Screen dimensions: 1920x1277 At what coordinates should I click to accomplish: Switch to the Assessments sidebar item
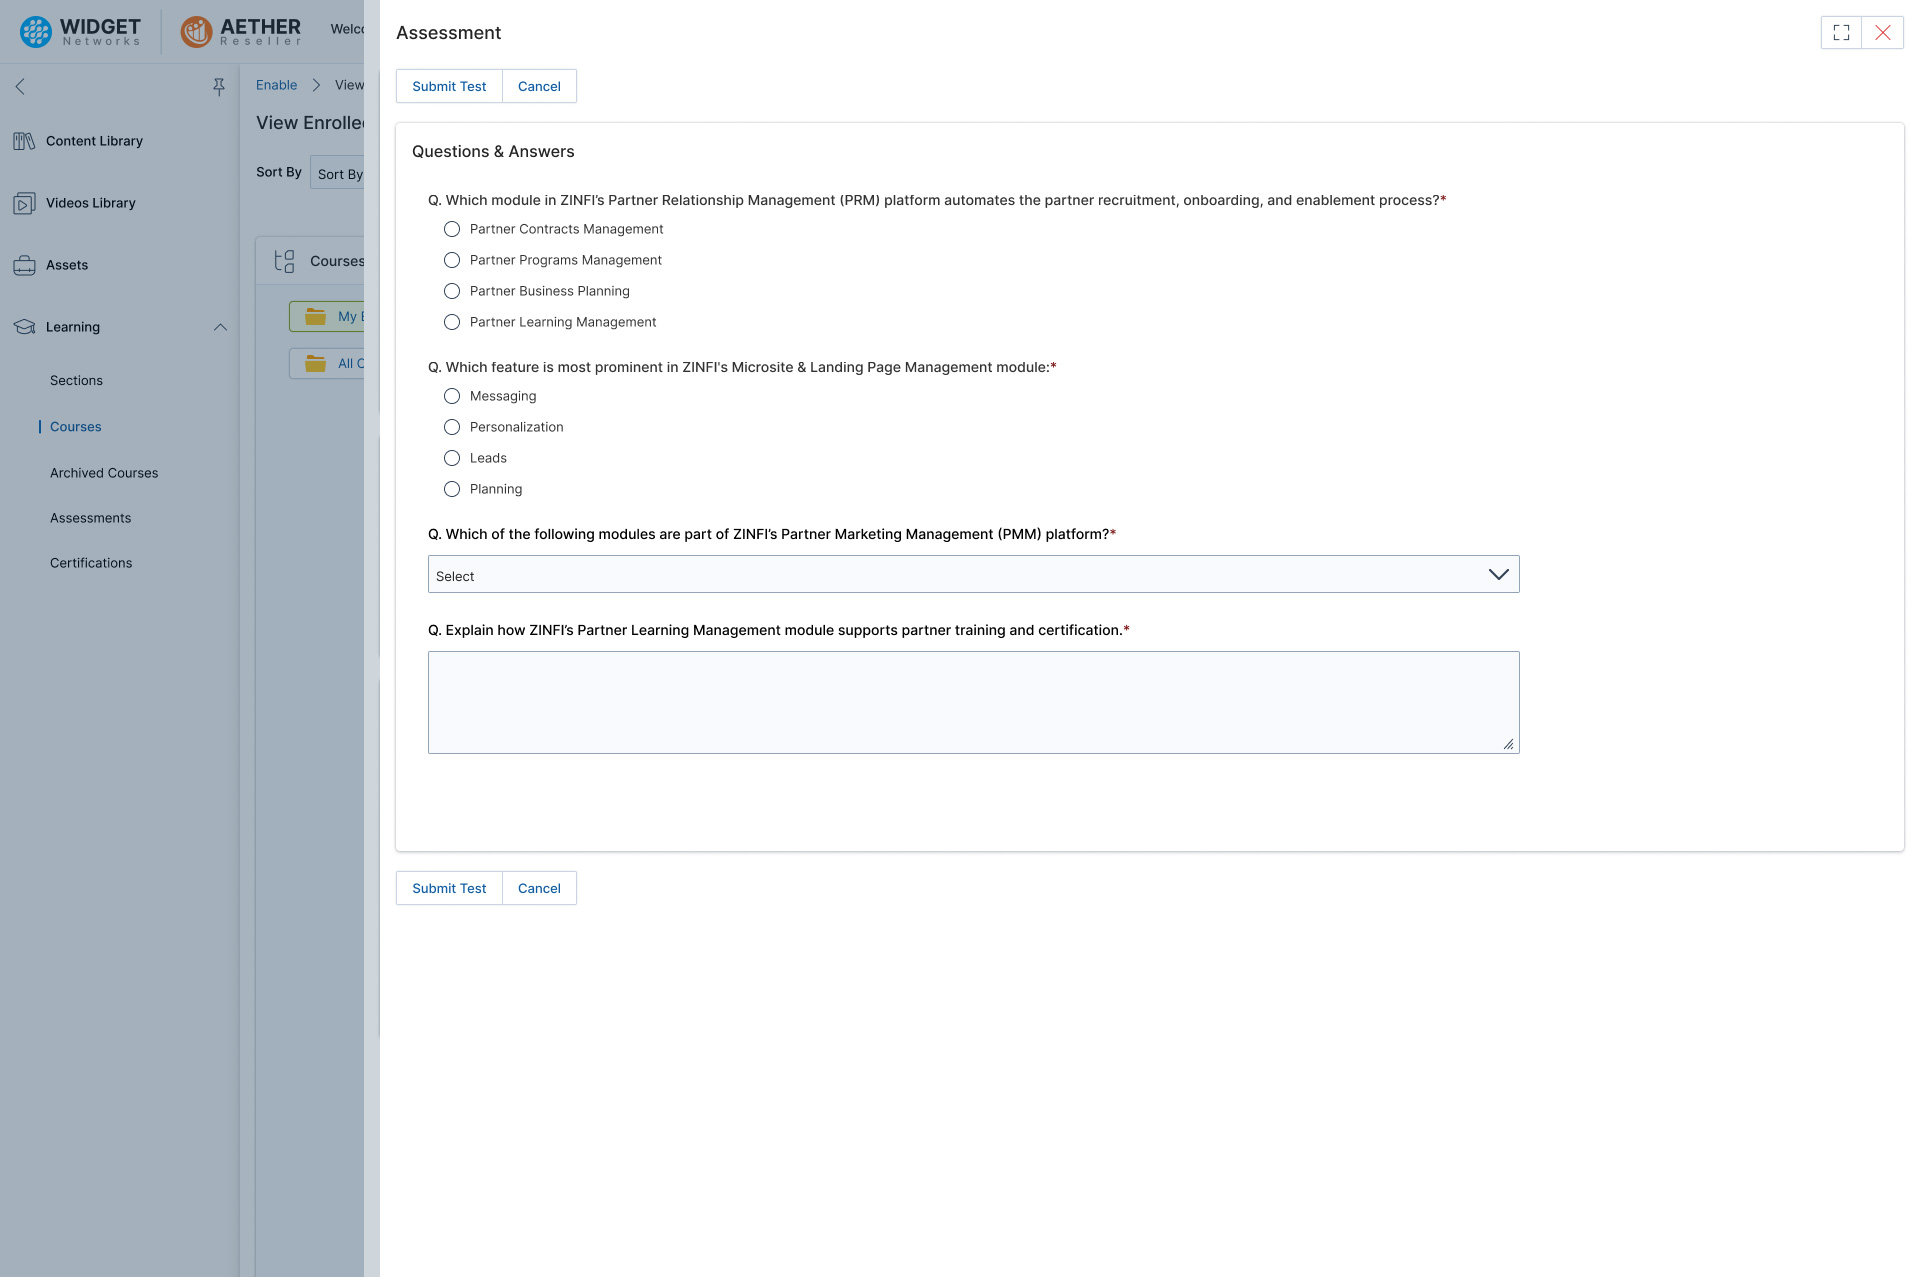coord(90,518)
